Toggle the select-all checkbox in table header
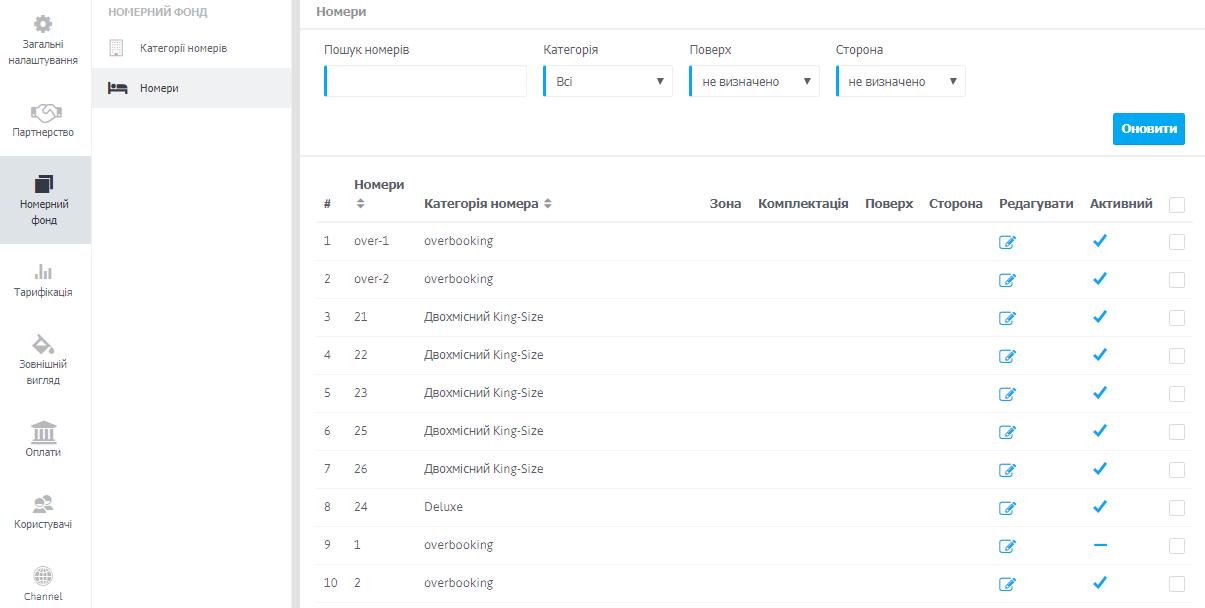The width and height of the screenshot is (1205, 608). [1177, 205]
